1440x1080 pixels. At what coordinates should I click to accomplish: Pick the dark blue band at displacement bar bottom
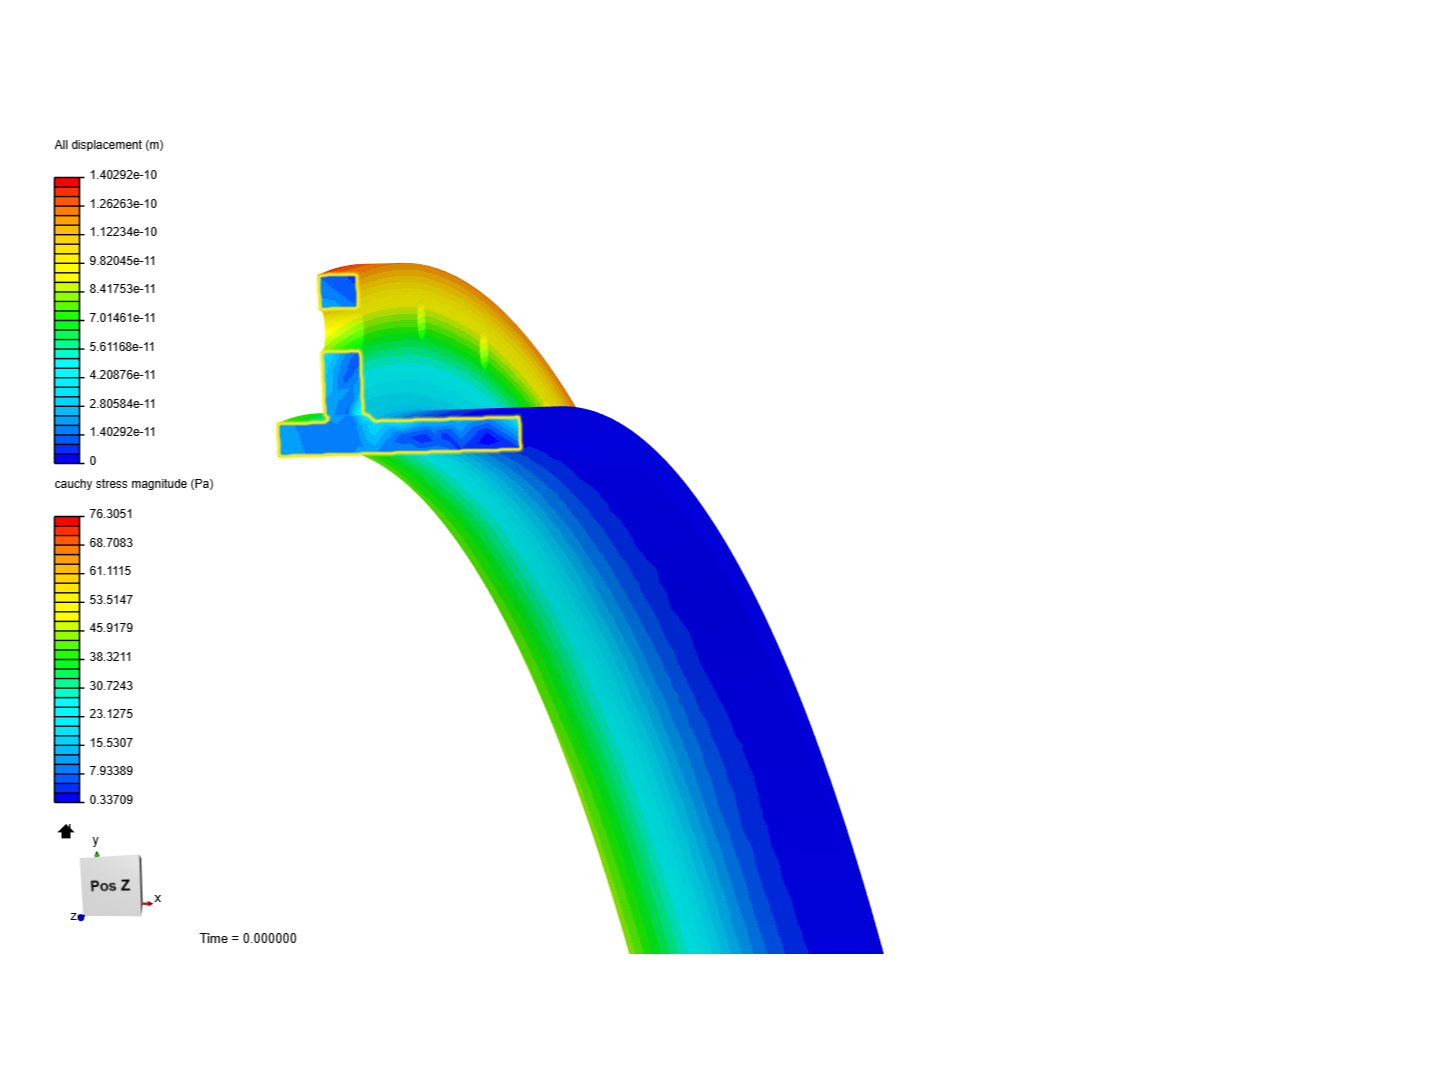point(67,458)
